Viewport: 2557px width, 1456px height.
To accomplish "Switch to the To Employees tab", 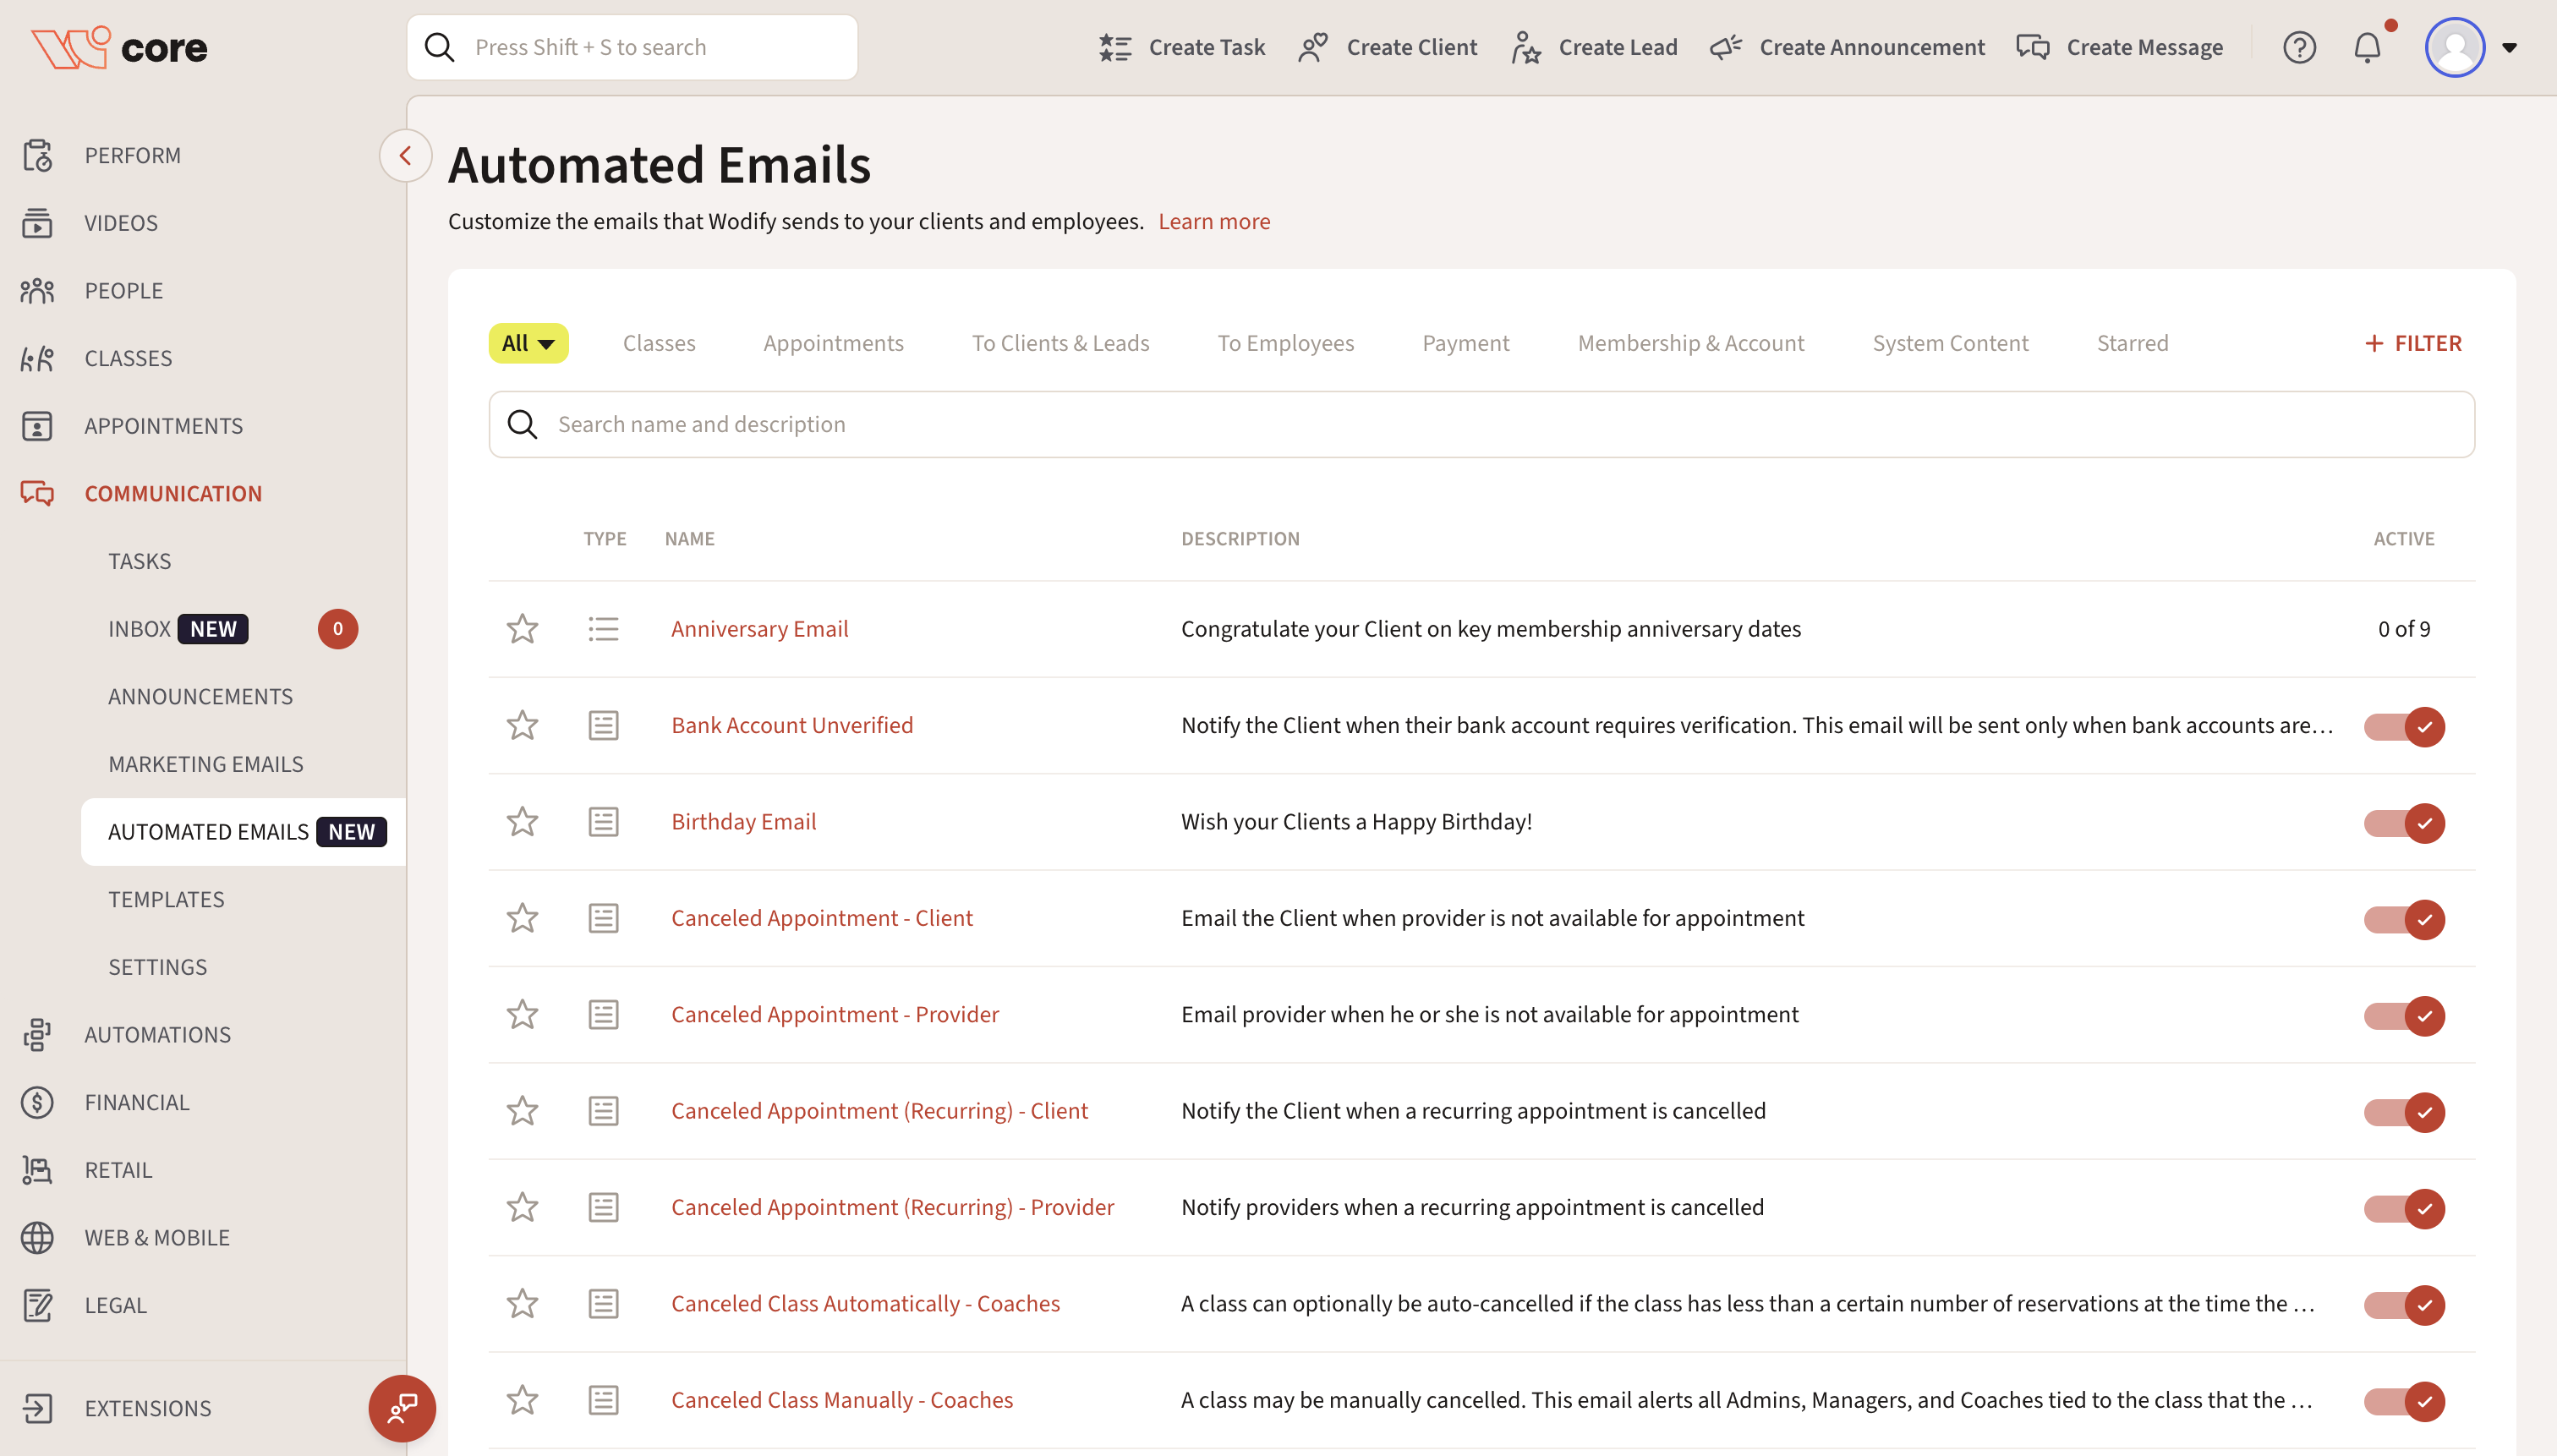I will [1285, 343].
